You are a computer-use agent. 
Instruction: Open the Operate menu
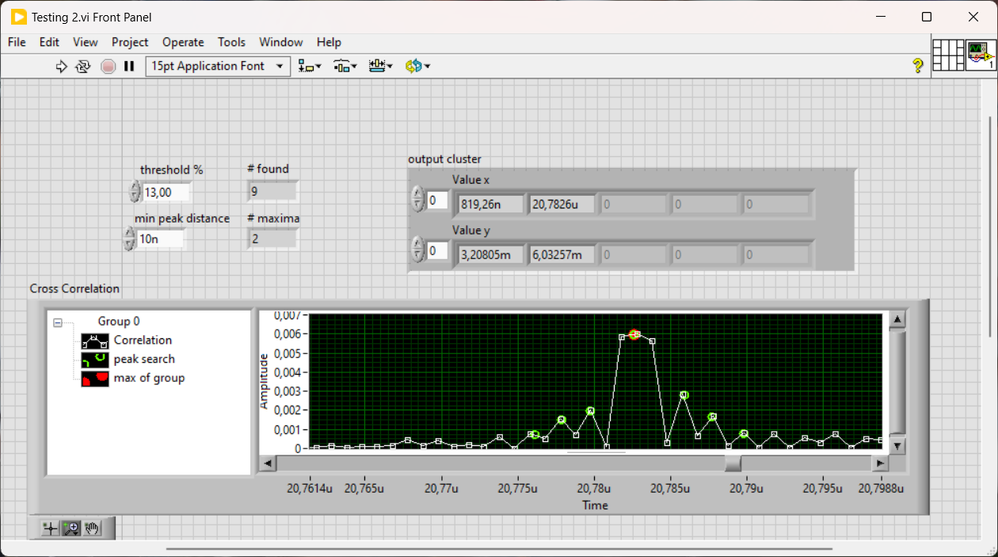coord(183,42)
